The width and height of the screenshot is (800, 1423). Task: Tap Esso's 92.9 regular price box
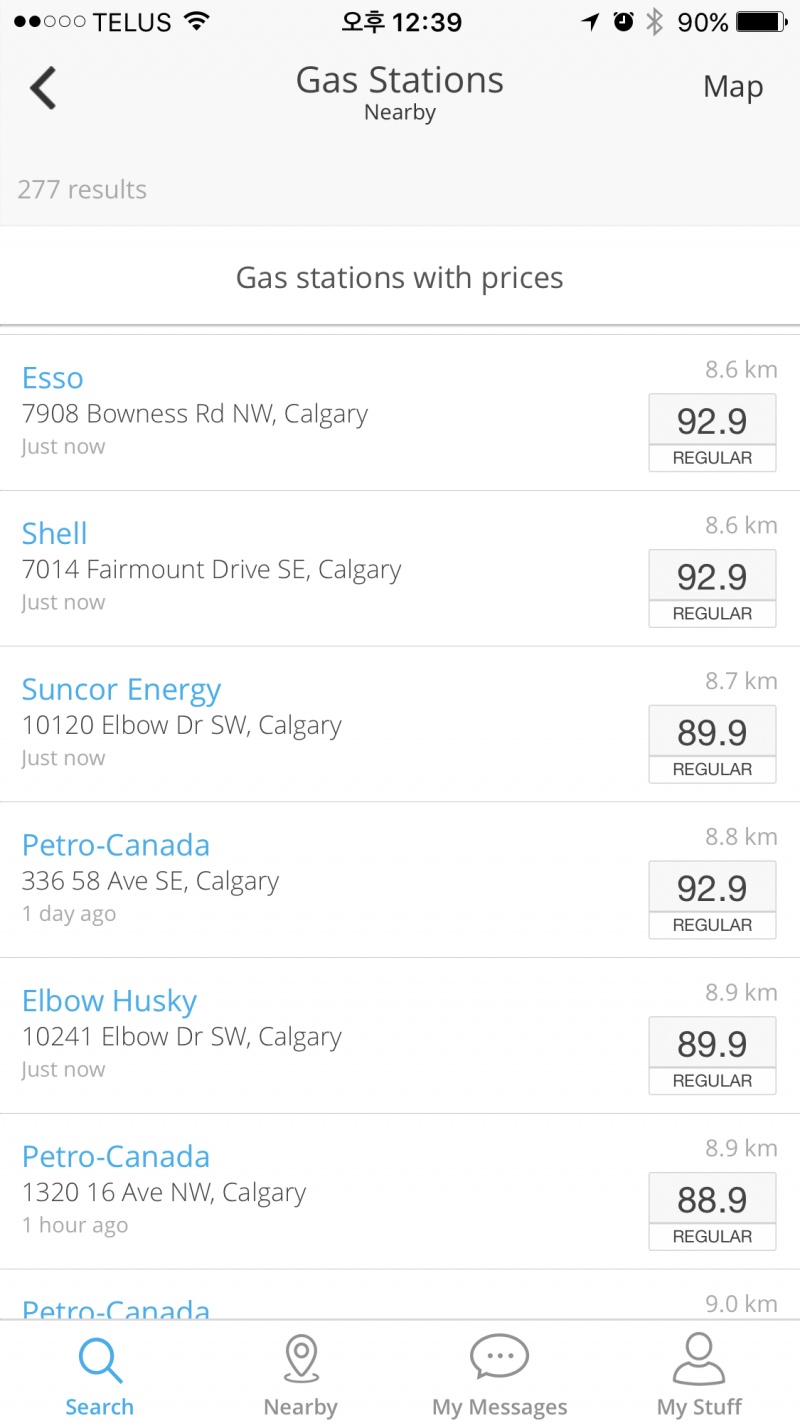(712, 432)
